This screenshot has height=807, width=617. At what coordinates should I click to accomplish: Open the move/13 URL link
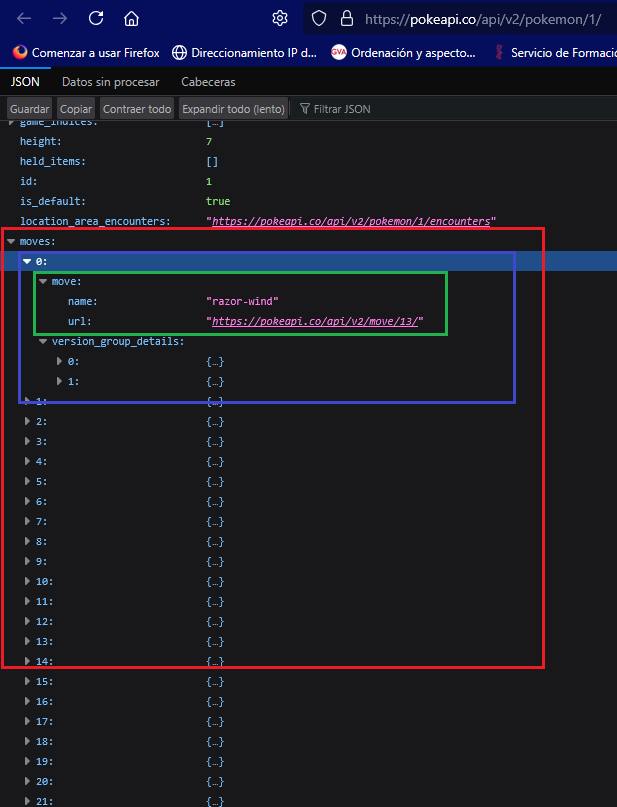point(315,321)
